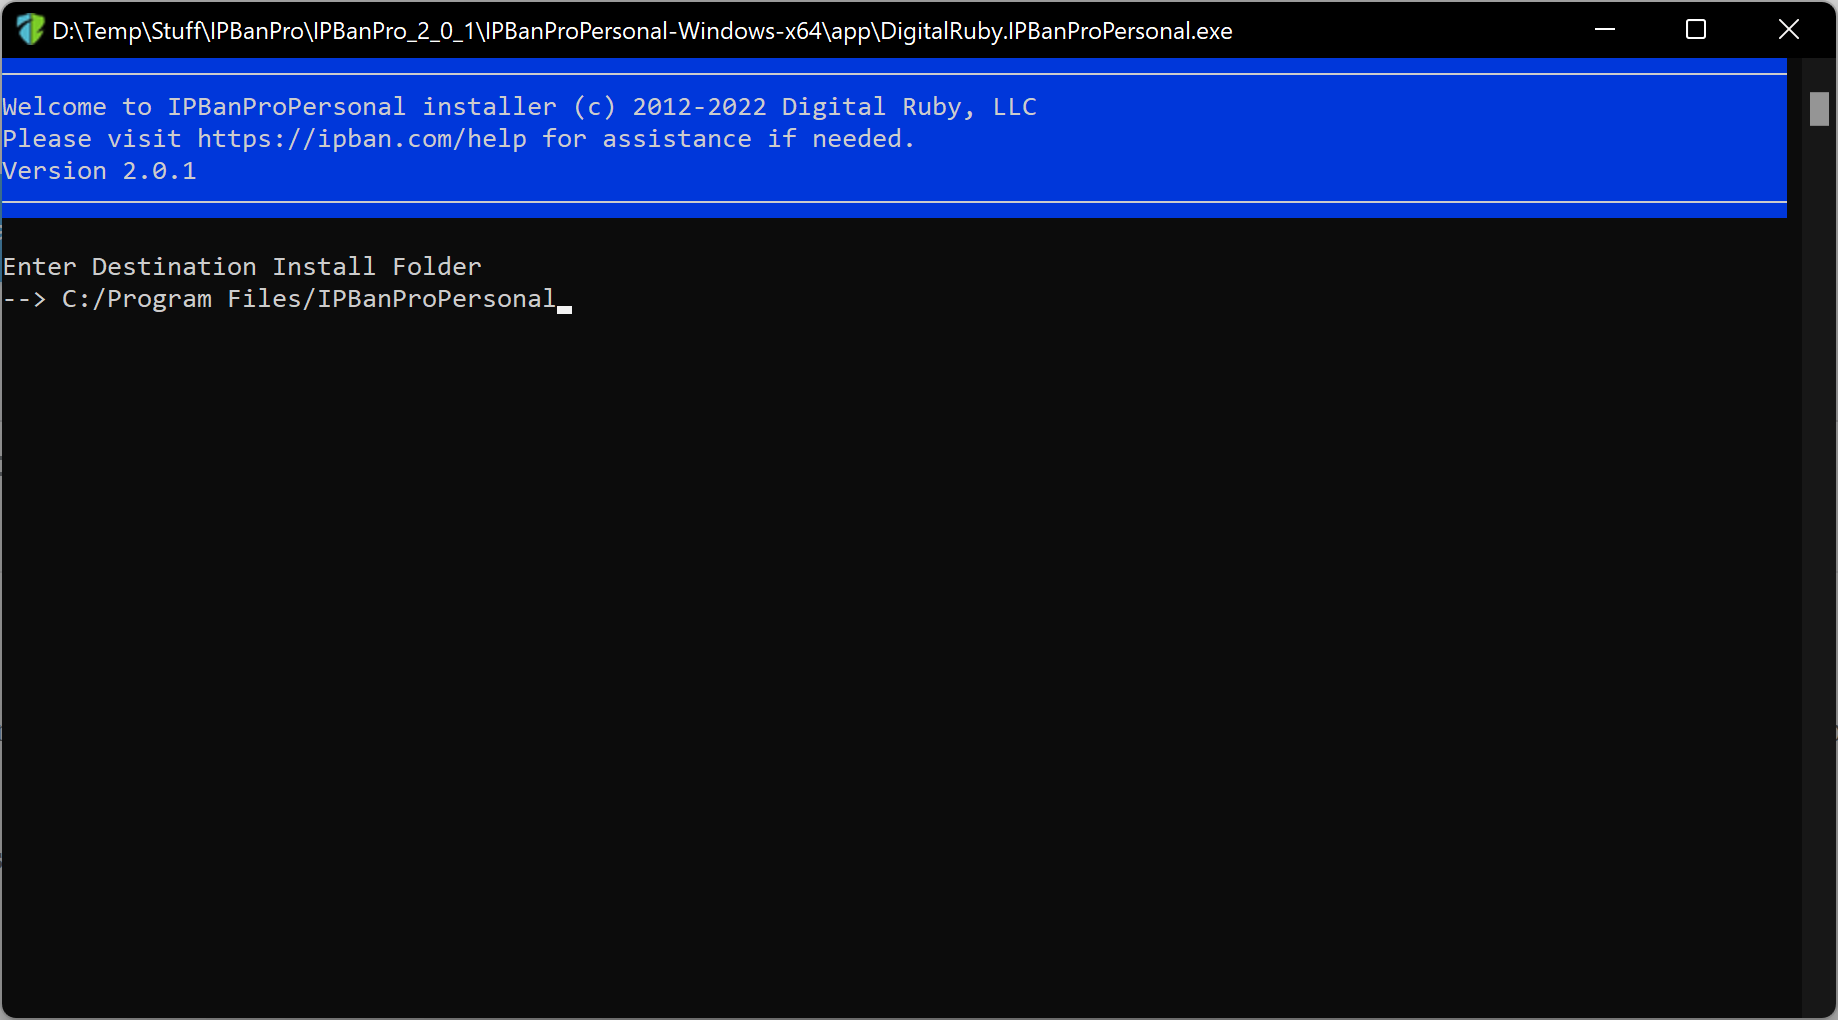Open the shield icon system menu

click(x=30, y=30)
